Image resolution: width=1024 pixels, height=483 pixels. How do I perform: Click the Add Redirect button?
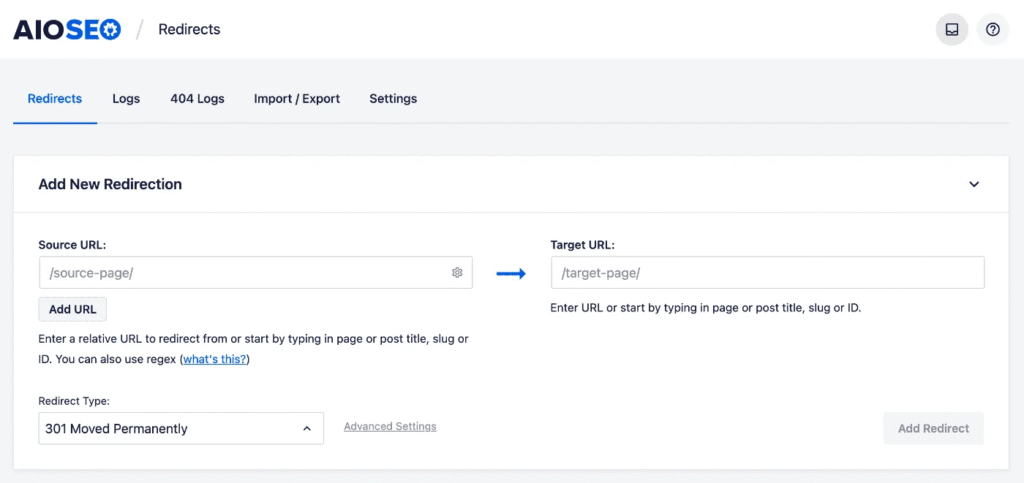coord(933,428)
